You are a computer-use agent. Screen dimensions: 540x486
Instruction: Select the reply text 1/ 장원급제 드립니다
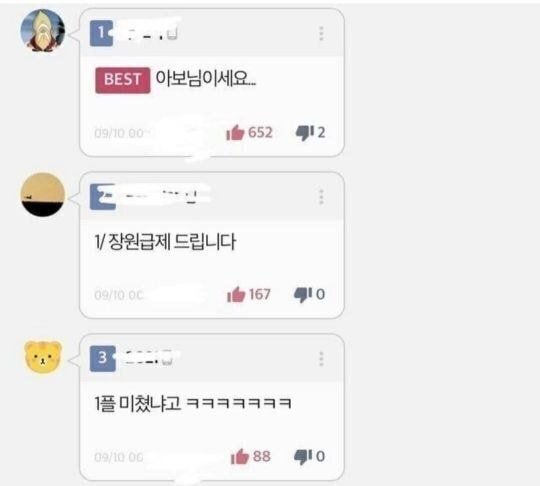[165, 241]
